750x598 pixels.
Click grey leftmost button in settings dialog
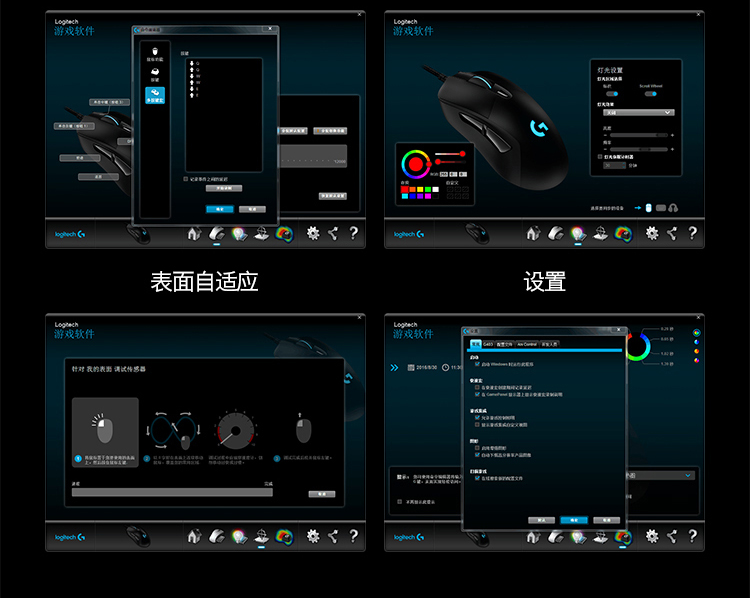coord(541,520)
